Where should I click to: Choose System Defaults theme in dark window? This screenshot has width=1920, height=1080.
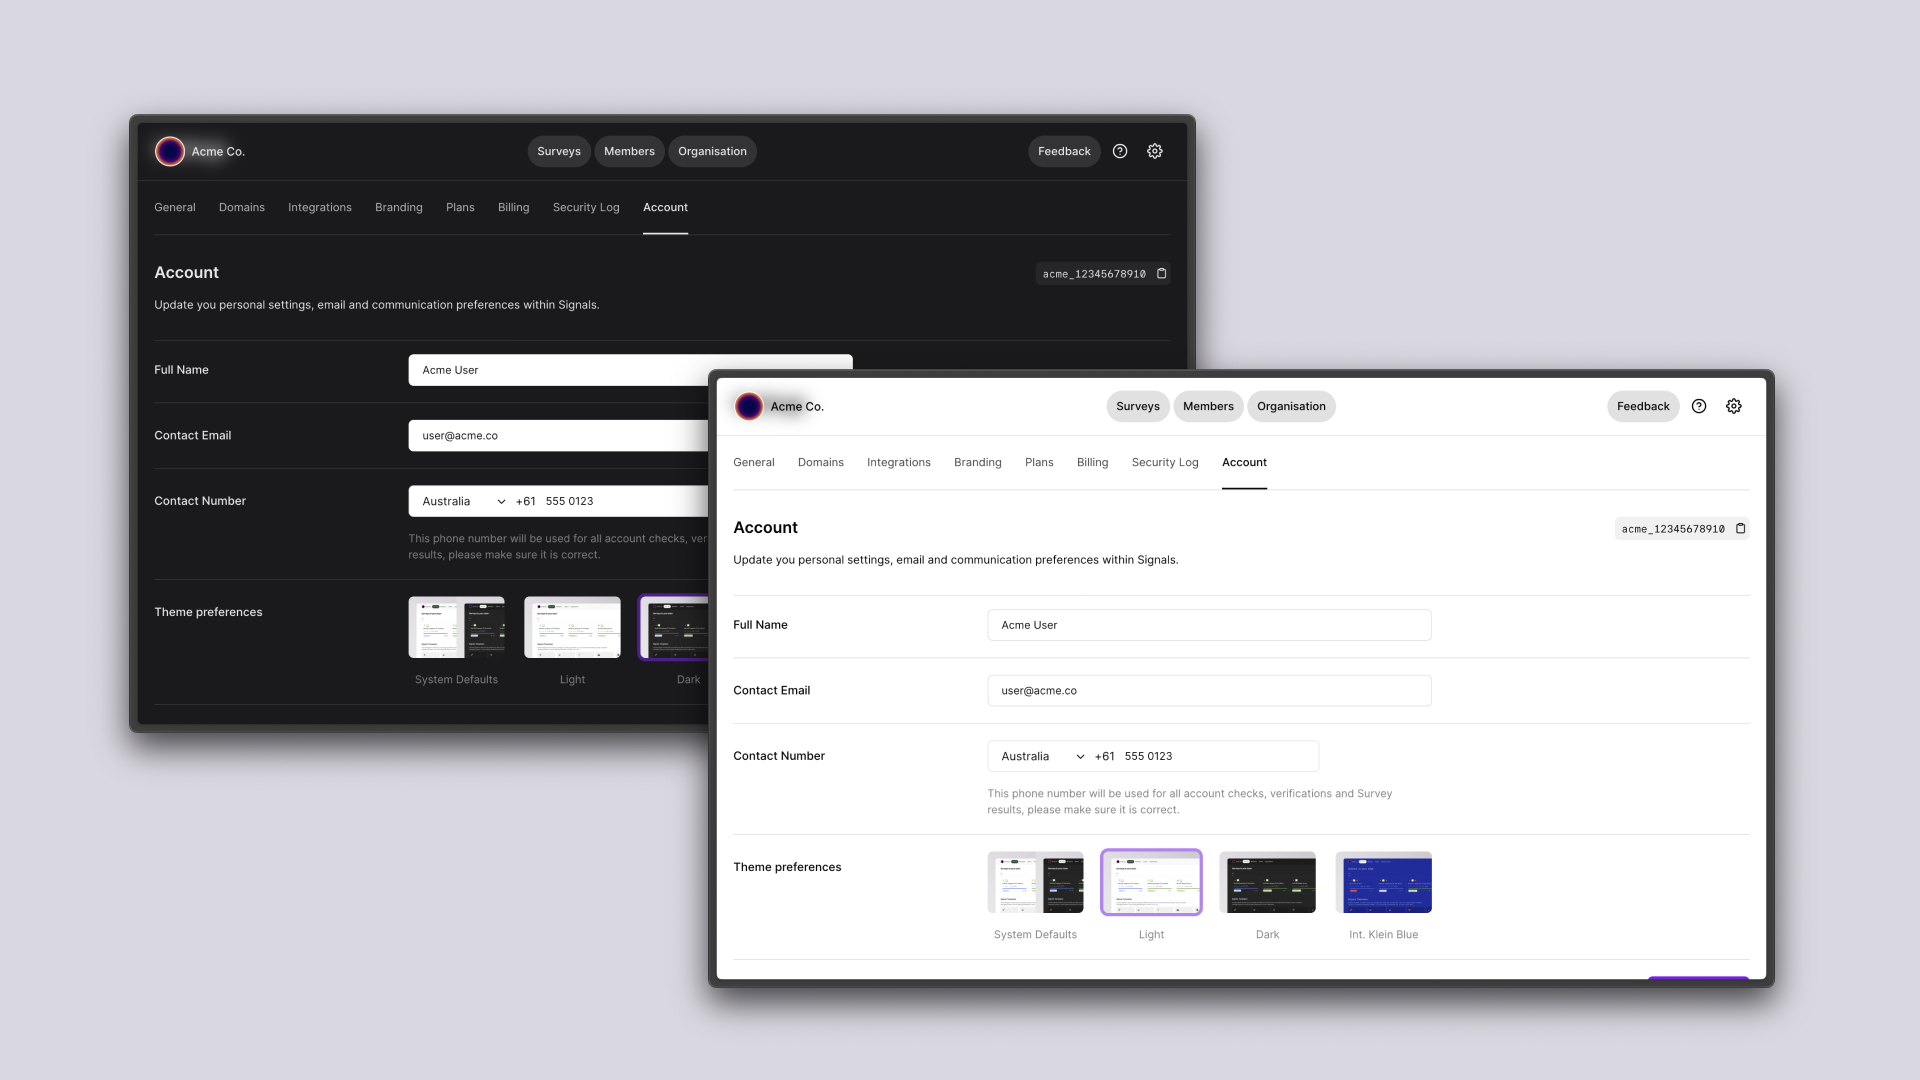(456, 628)
